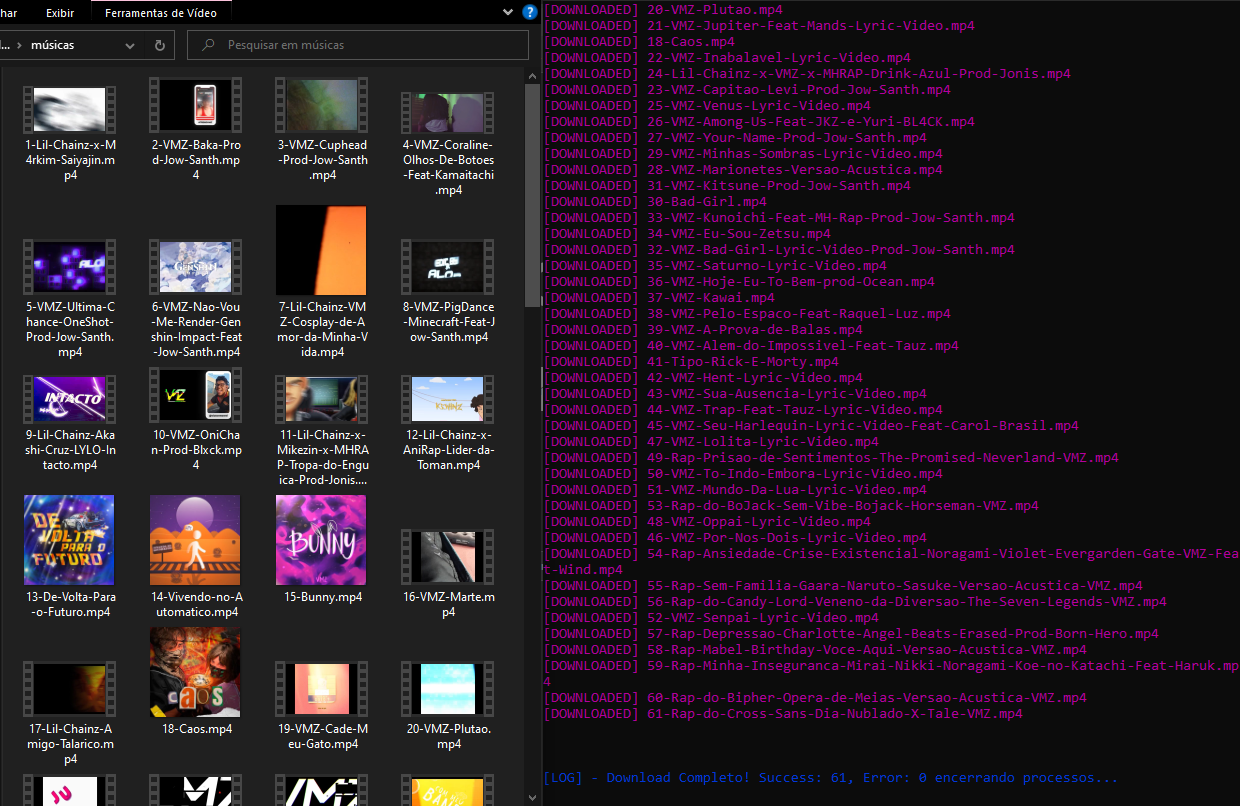The height and width of the screenshot is (806, 1240).
Task: Select video 16-VMZ-Marte.mp4
Action: pyautogui.click(x=447, y=574)
